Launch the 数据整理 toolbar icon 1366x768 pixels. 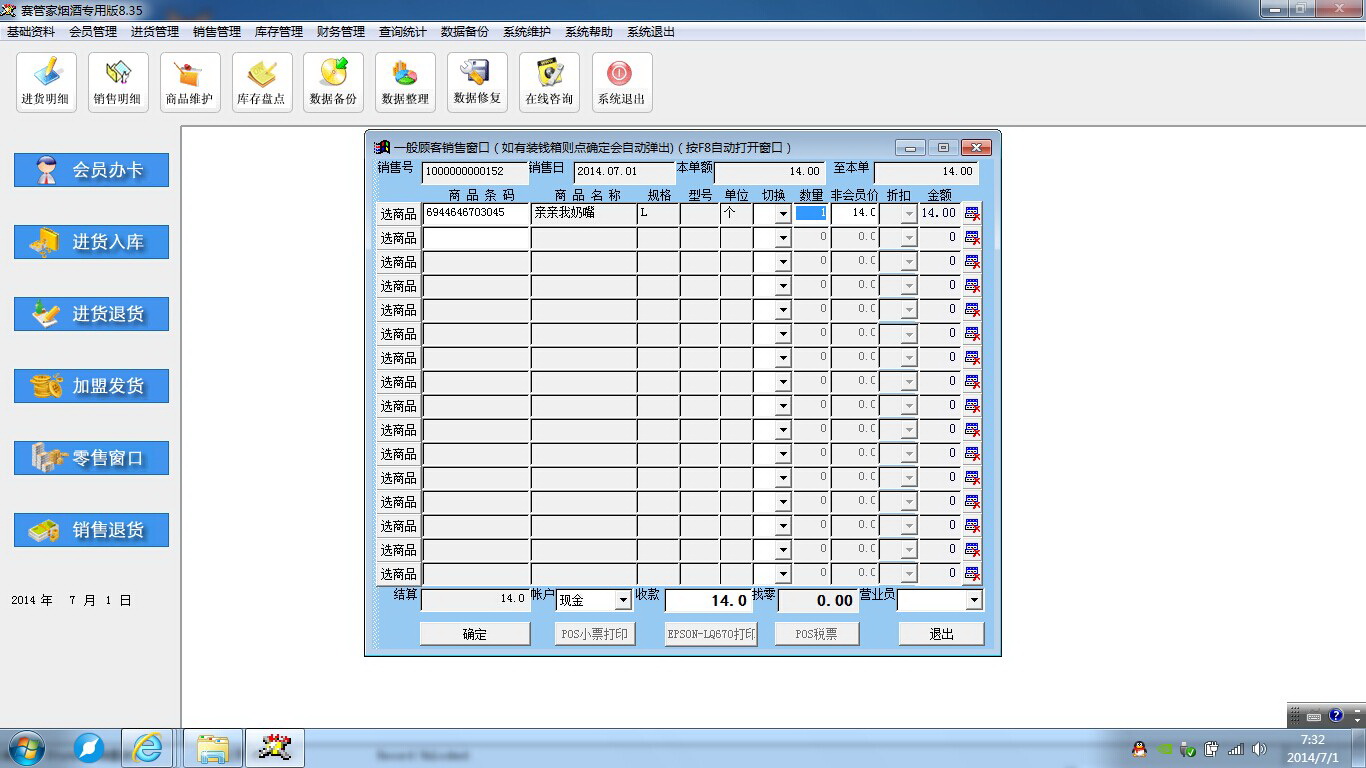click(x=406, y=82)
